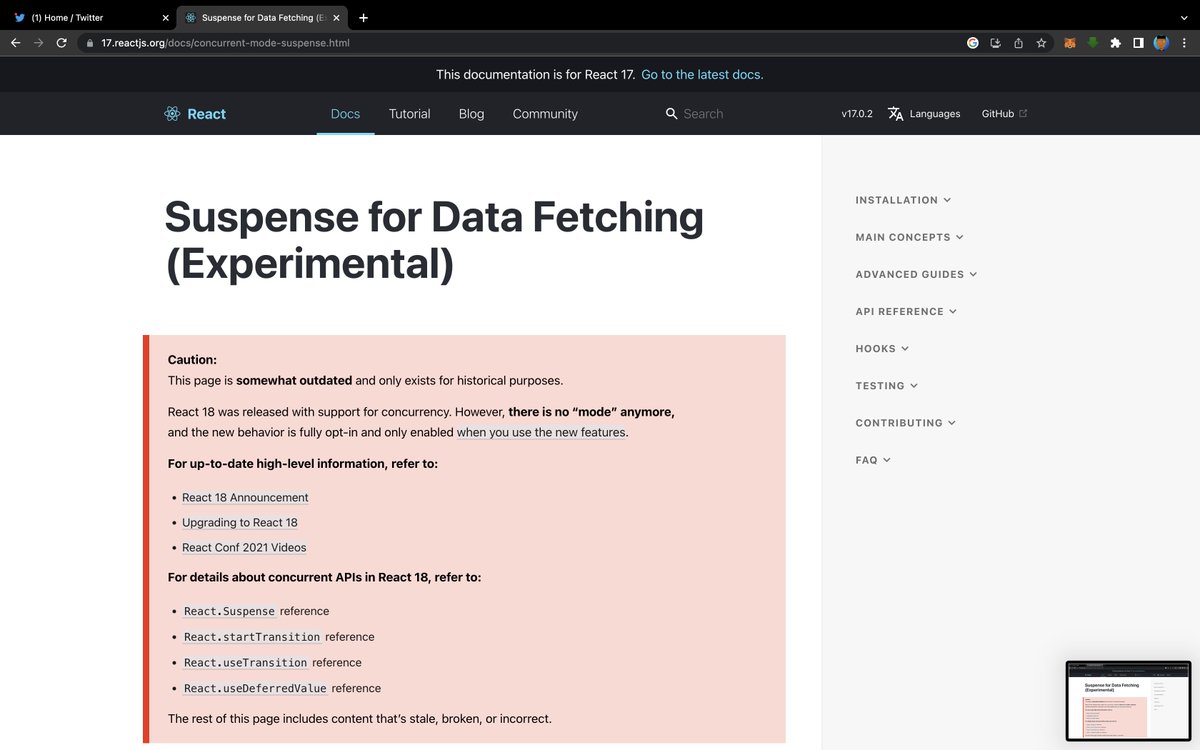This screenshot has height=750, width=1200.
Task: Bookmark this page with the star icon
Action: [1041, 43]
